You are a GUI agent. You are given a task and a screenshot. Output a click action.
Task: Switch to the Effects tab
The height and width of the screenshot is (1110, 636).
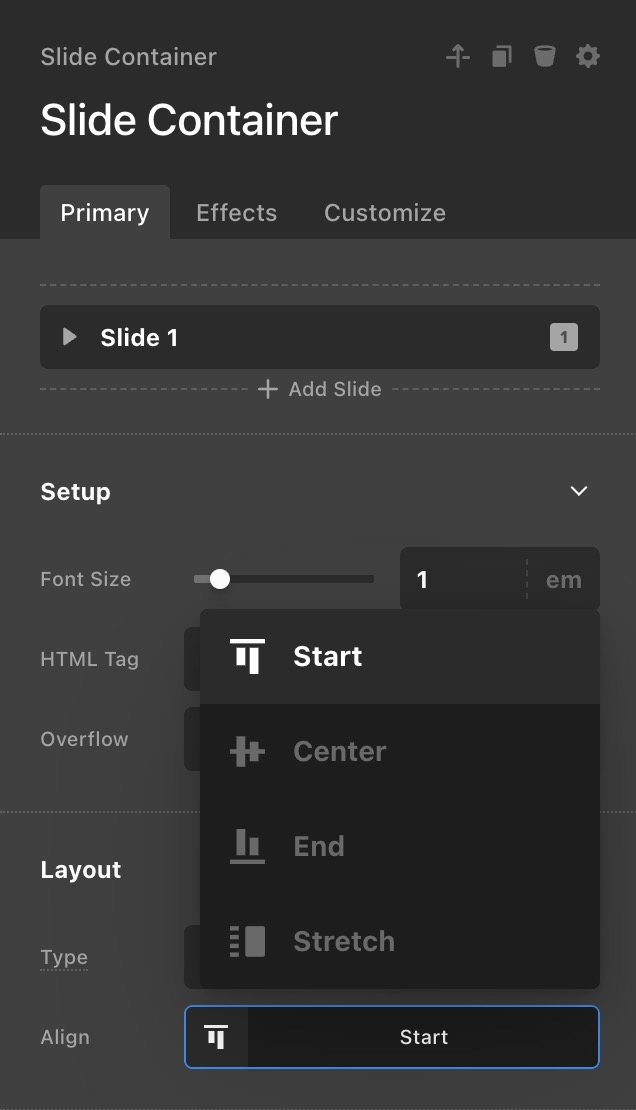[236, 213]
